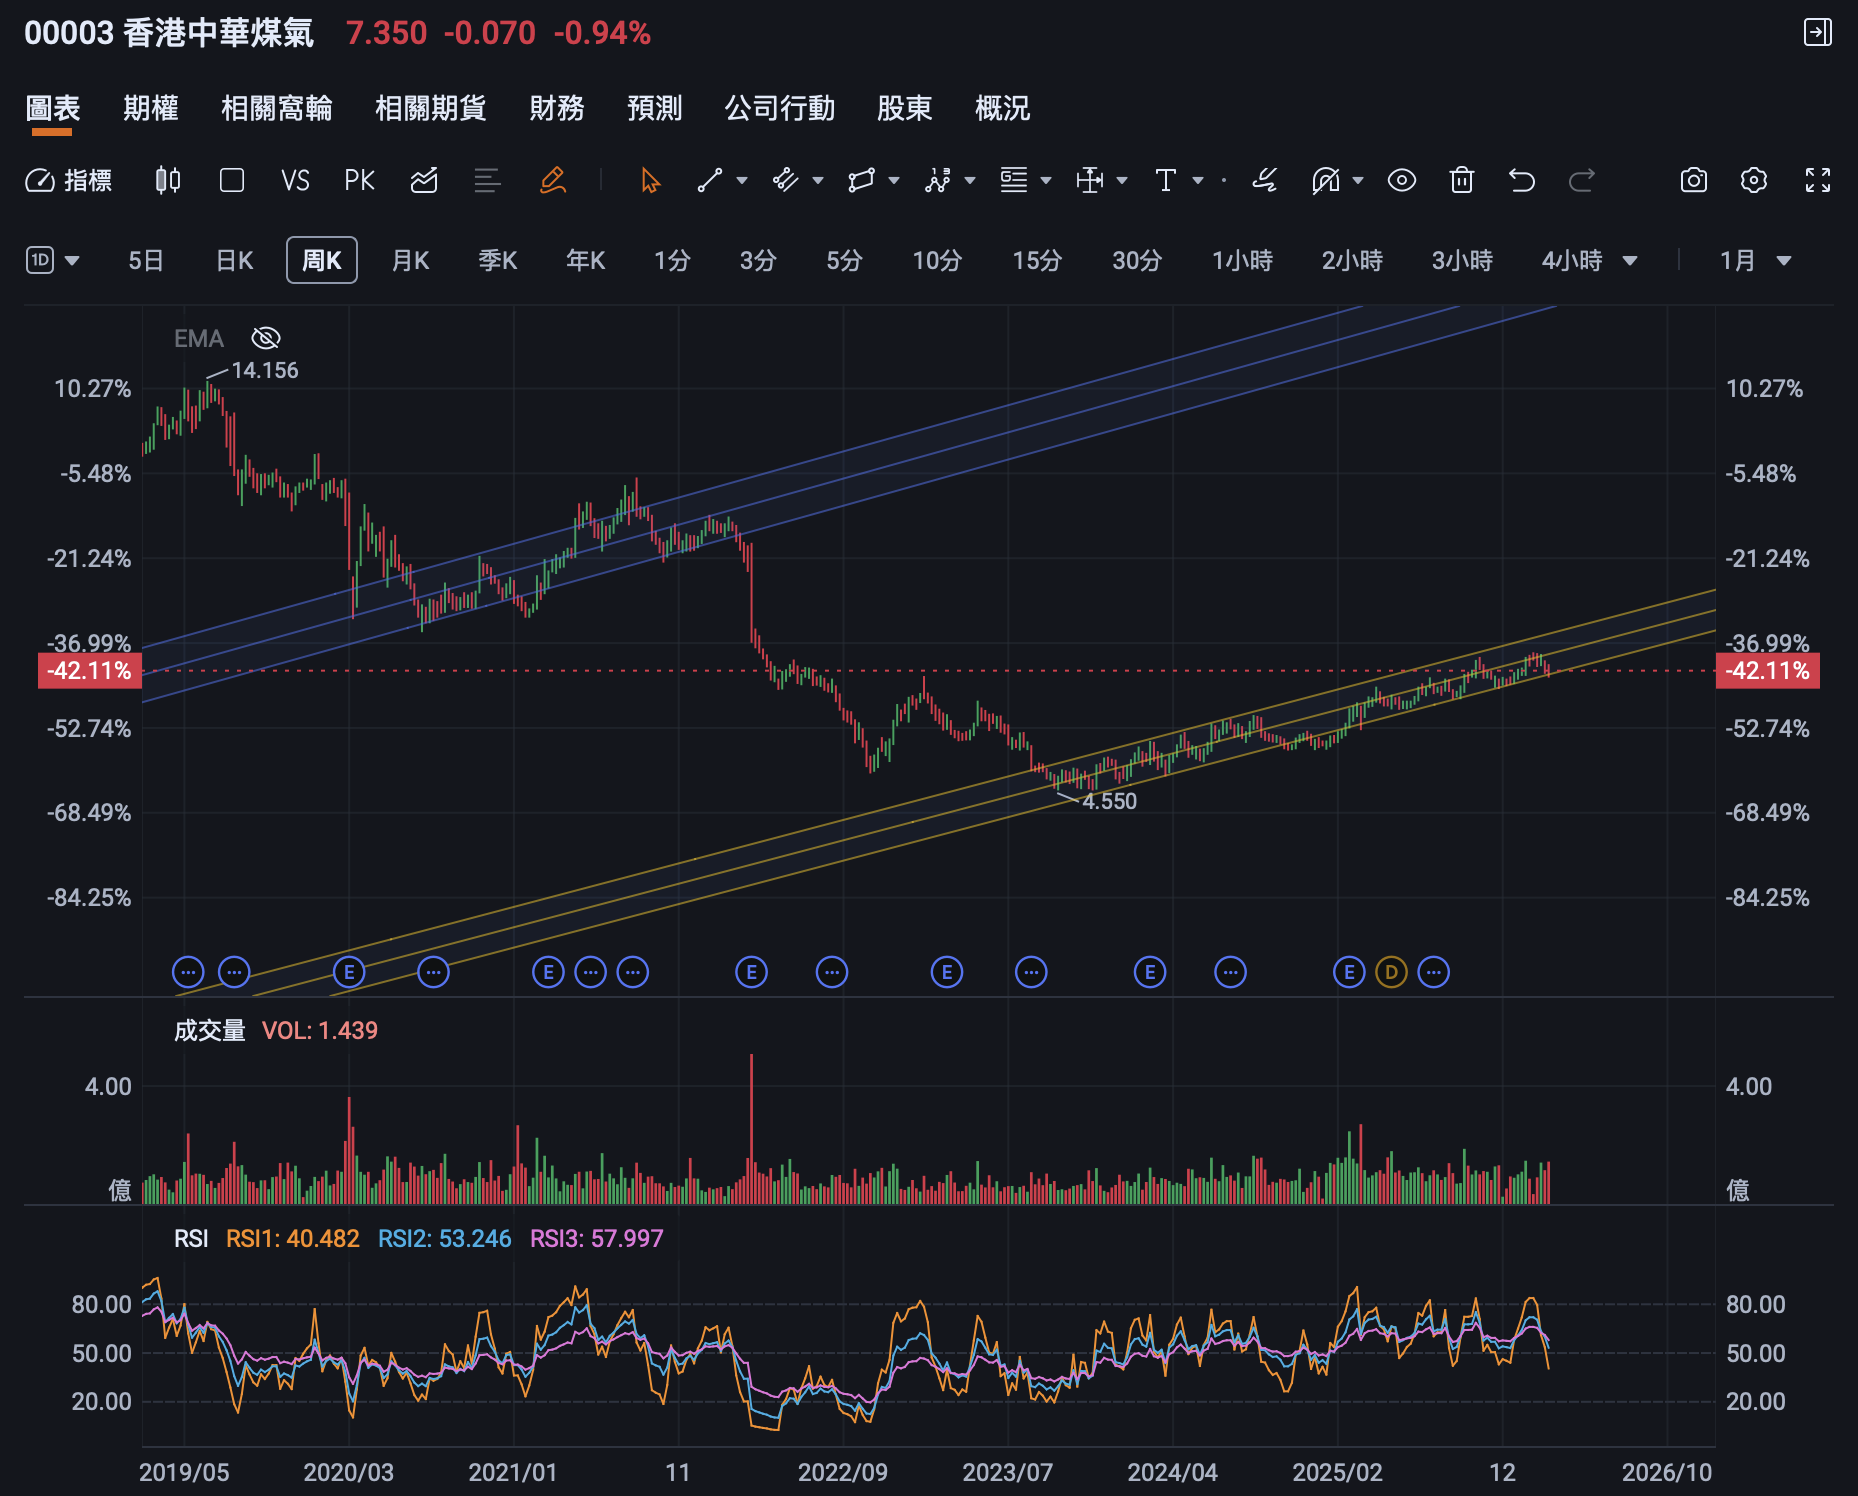Screen dimensions: 1858x1496
Task: Toggle EMA indicator visibility eye
Action: click(266, 338)
